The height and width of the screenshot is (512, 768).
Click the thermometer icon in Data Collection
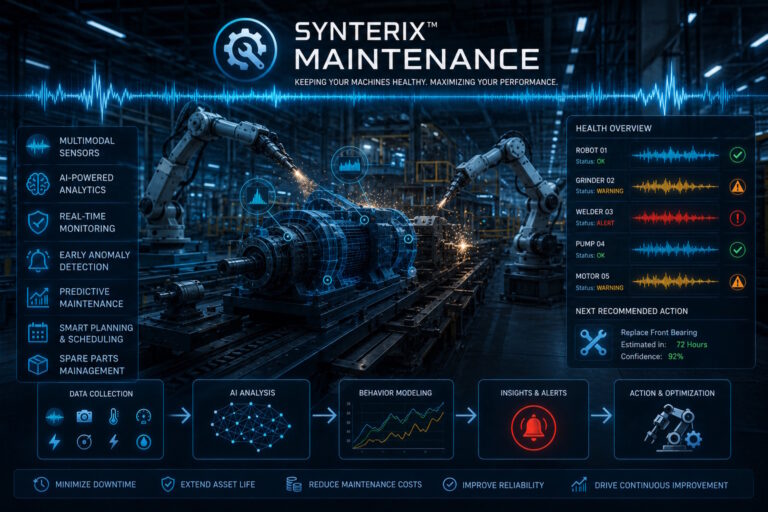[x=114, y=416]
